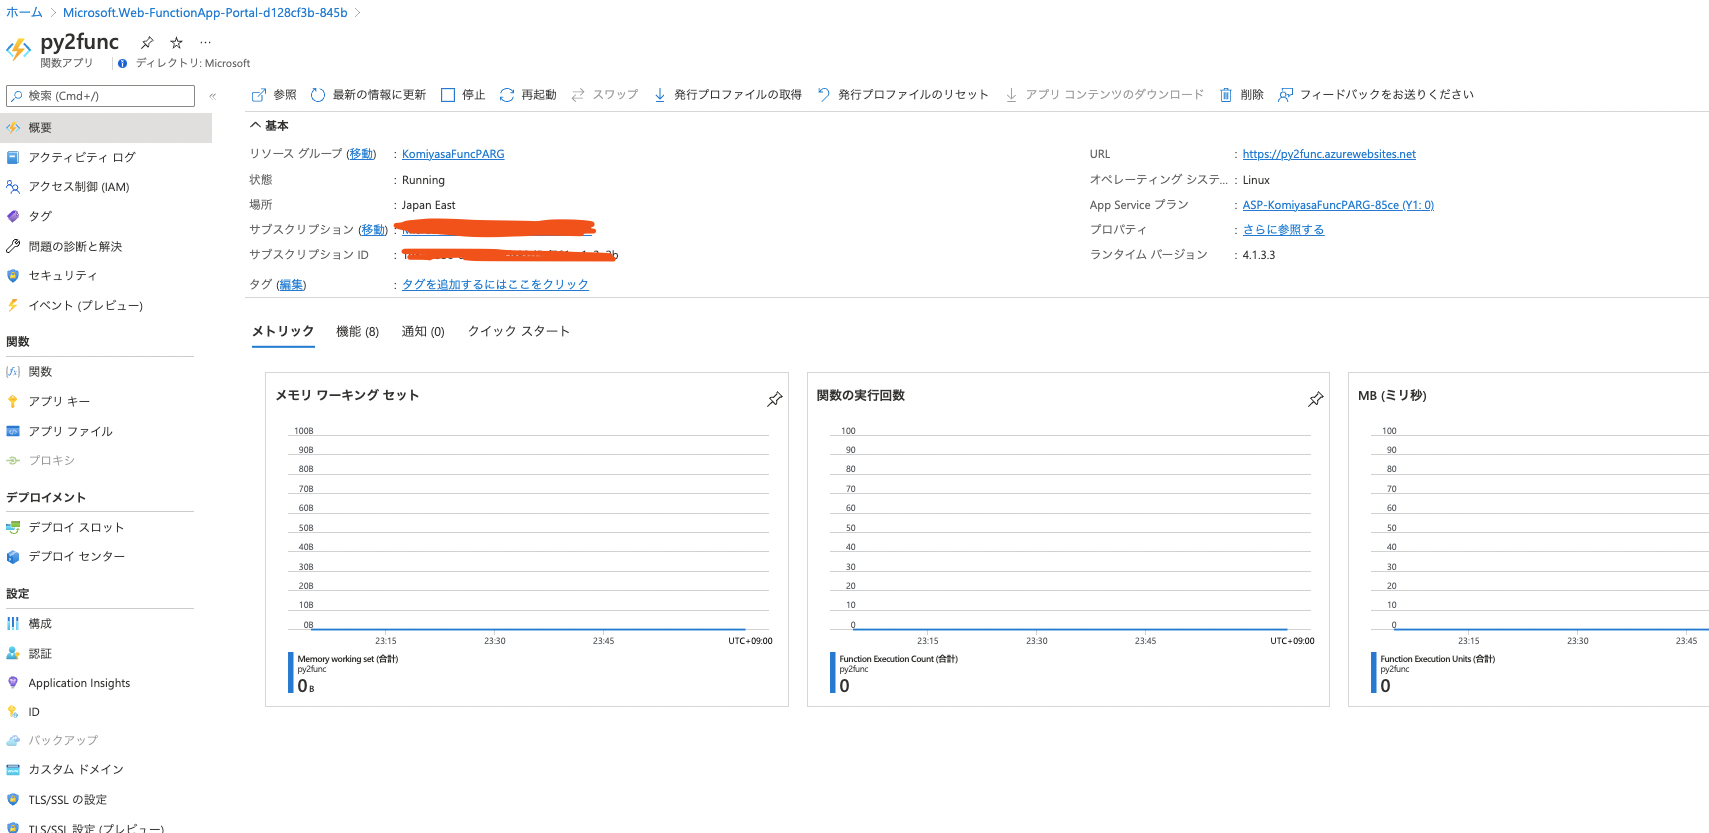Switch to the 機能 (8) tab
This screenshot has height=833, width=1709.
click(x=358, y=331)
